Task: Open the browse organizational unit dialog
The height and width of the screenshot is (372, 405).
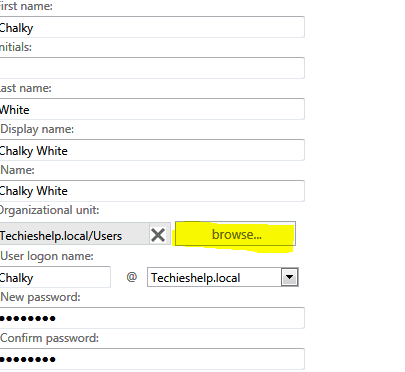Action: (x=235, y=234)
